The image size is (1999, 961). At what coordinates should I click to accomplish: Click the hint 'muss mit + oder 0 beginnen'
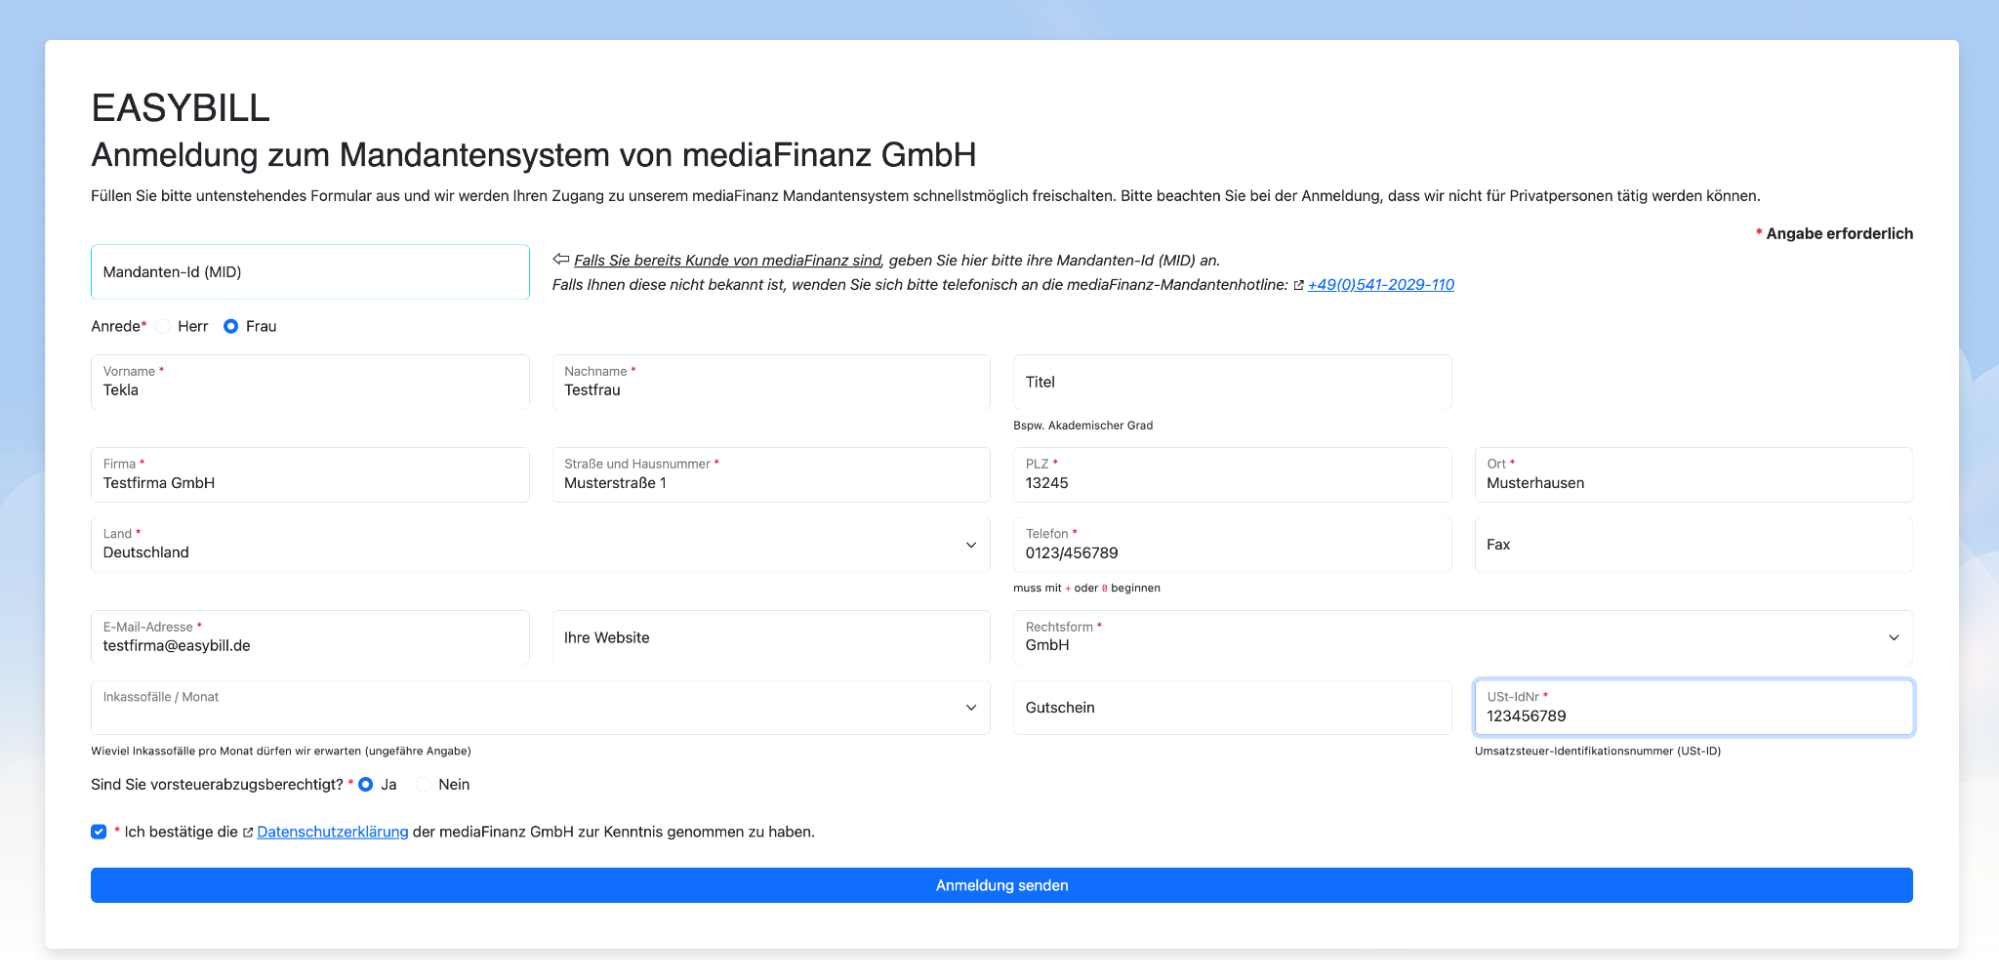coord(1087,589)
